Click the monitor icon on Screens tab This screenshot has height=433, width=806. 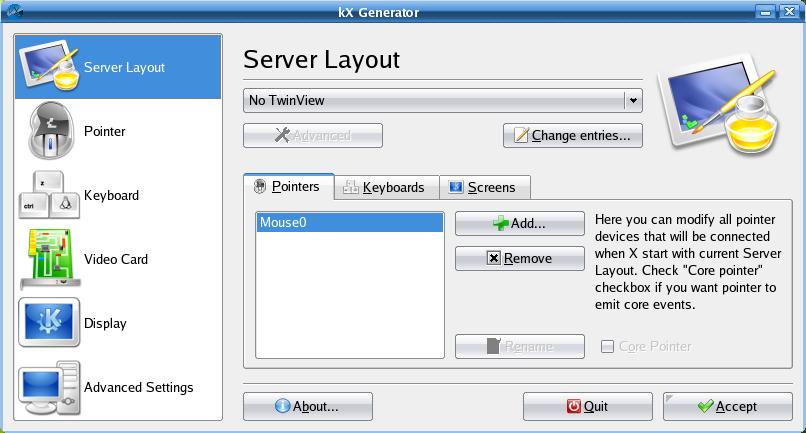(x=456, y=187)
